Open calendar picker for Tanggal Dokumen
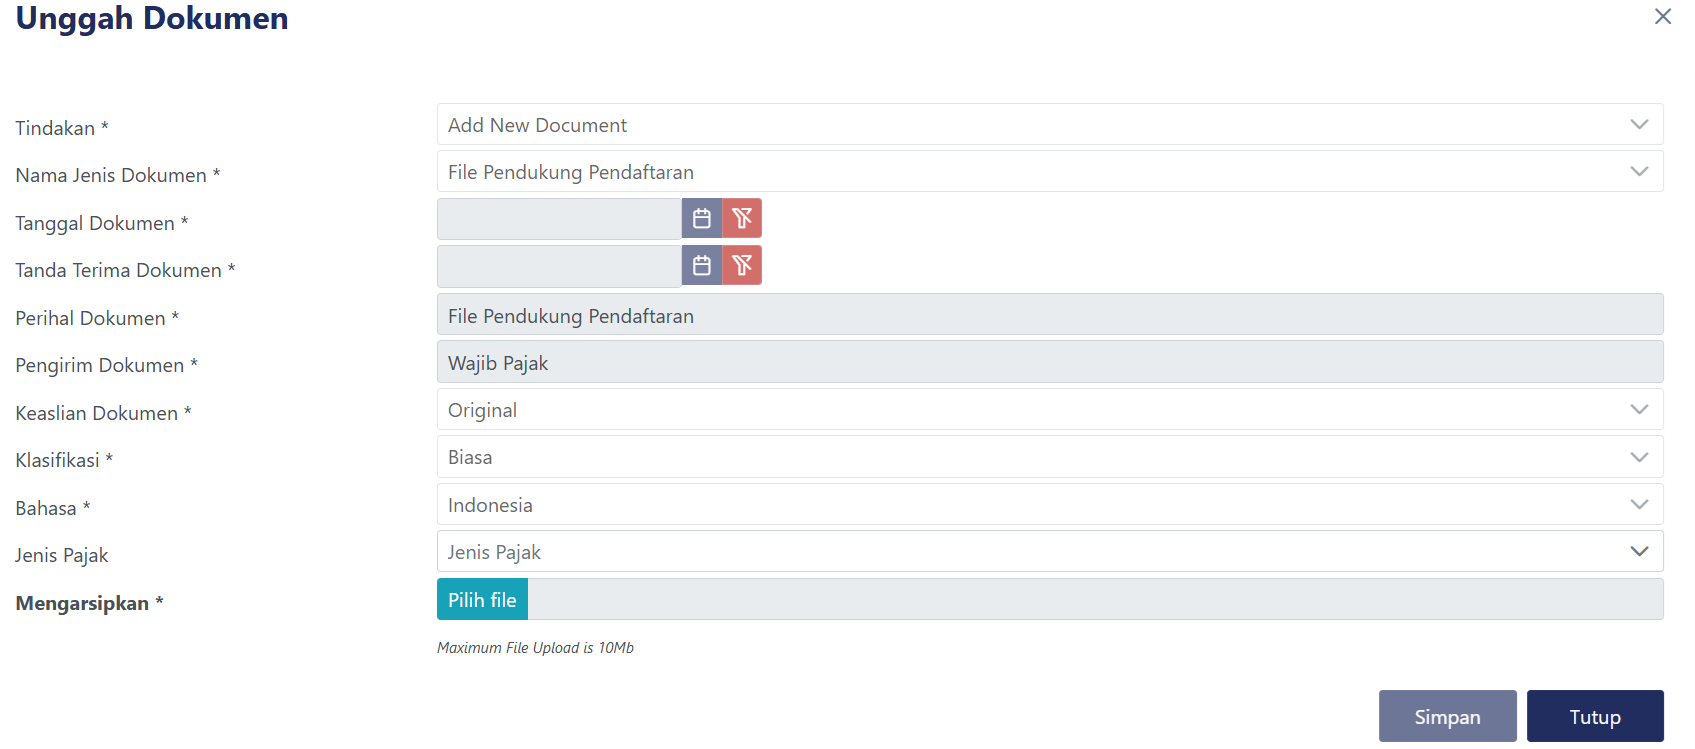This screenshot has height=749, width=1695. pyautogui.click(x=702, y=218)
